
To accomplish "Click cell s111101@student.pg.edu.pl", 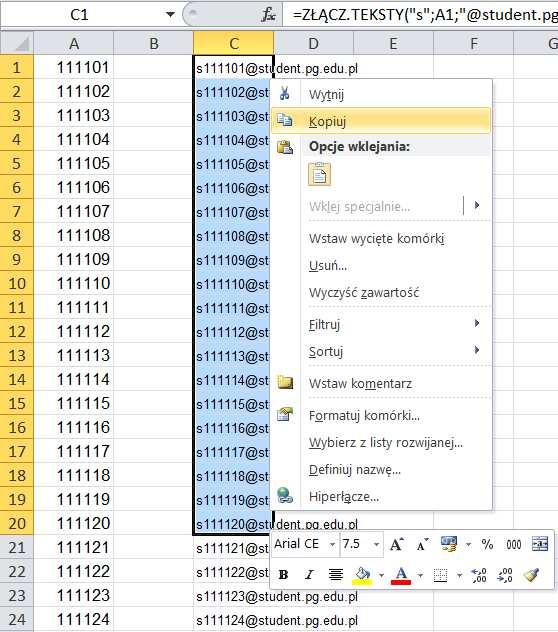I will pyautogui.click(x=233, y=67).
